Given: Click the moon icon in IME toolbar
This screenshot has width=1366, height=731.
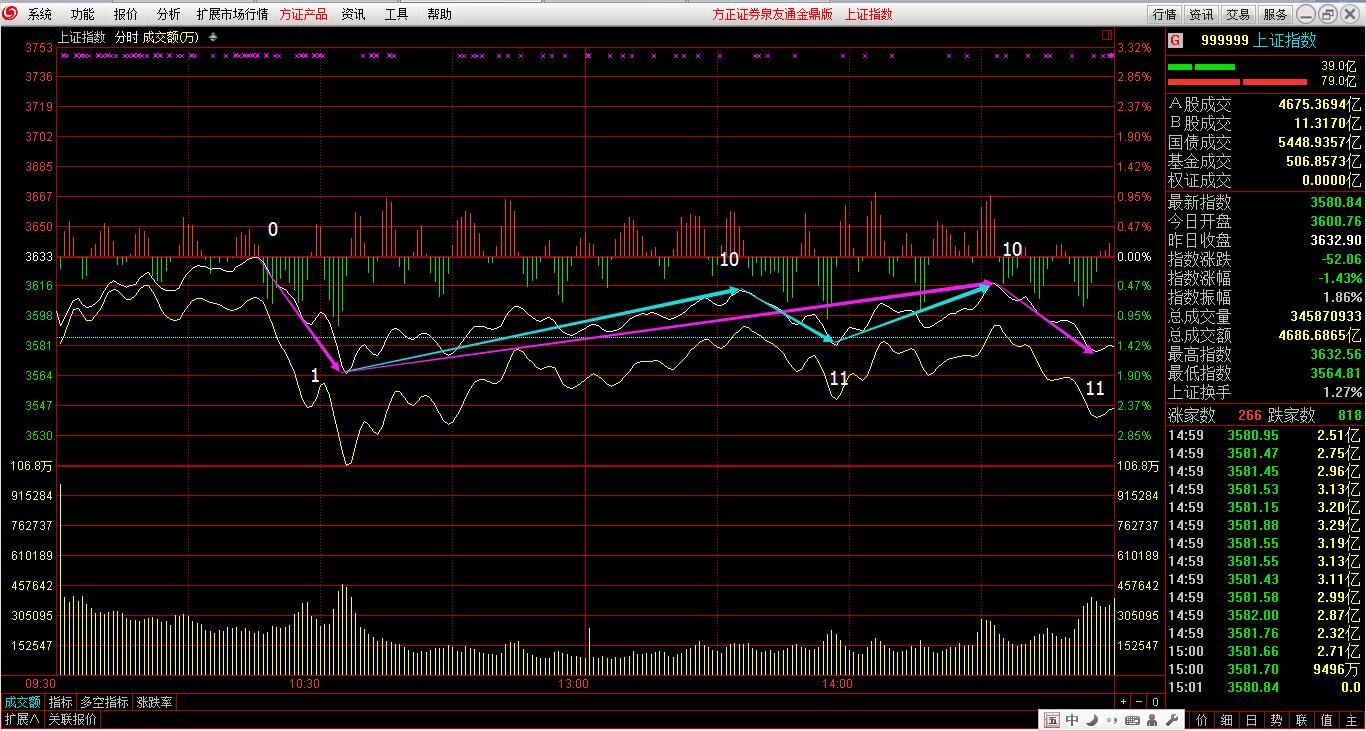Looking at the screenshot, I should (1093, 720).
